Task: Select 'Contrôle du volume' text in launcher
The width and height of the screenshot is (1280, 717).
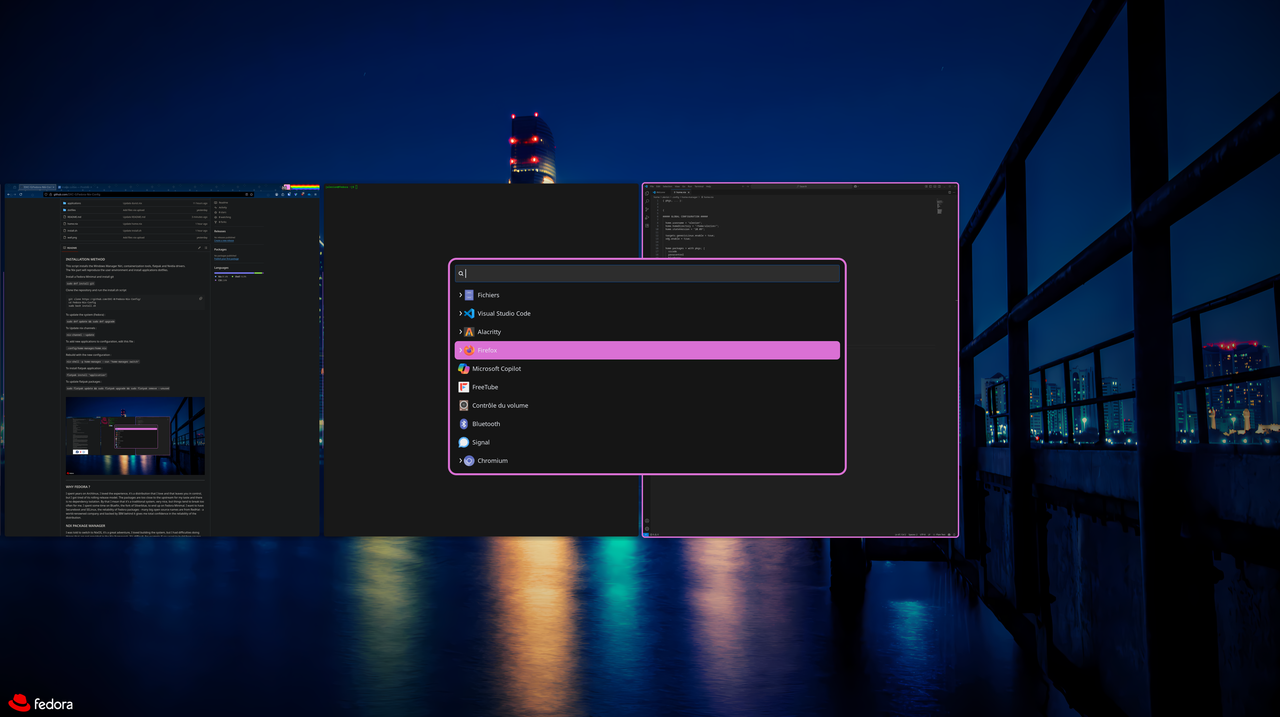Action: (500, 405)
